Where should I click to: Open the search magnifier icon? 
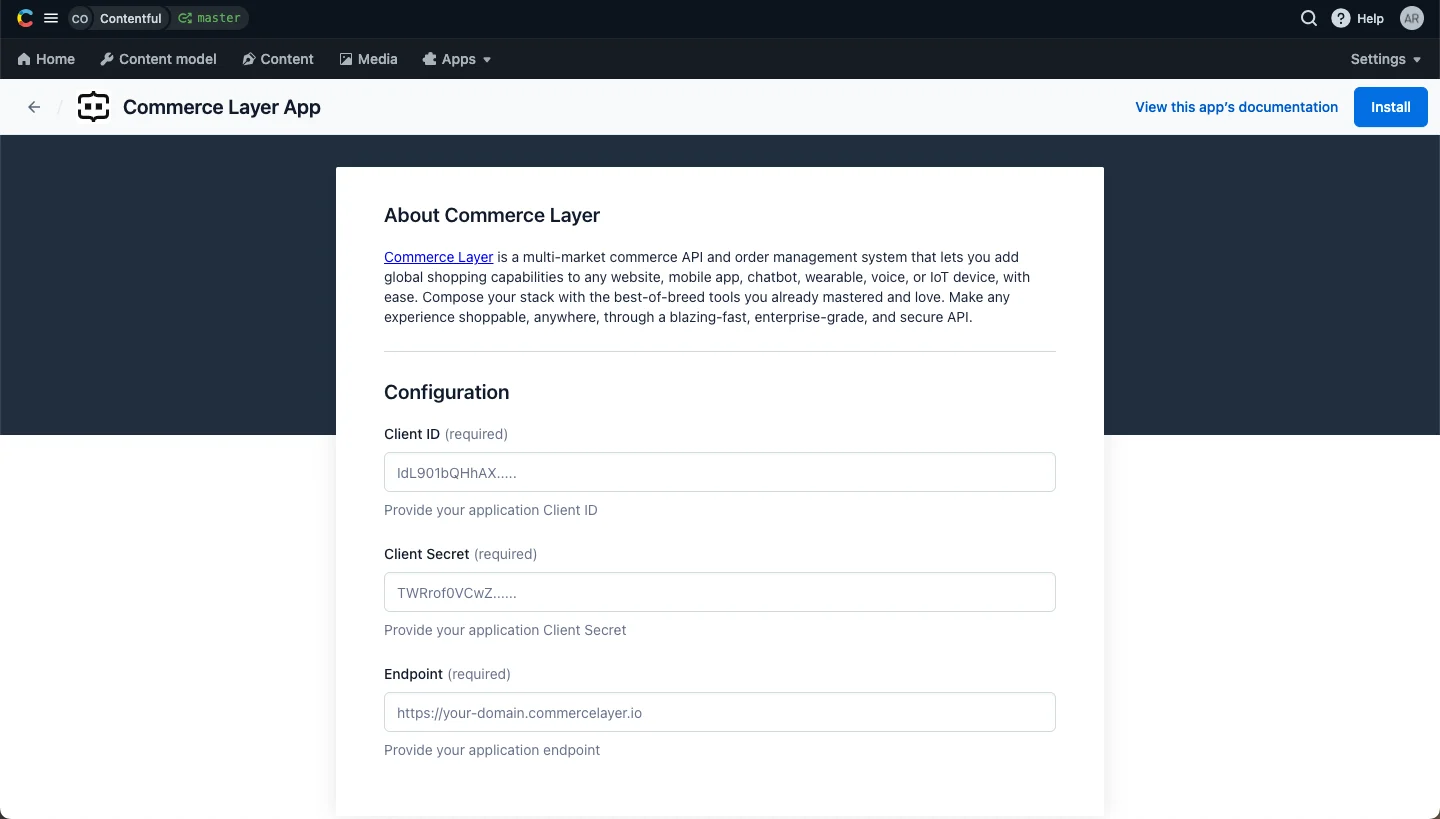click(1308, 18)
